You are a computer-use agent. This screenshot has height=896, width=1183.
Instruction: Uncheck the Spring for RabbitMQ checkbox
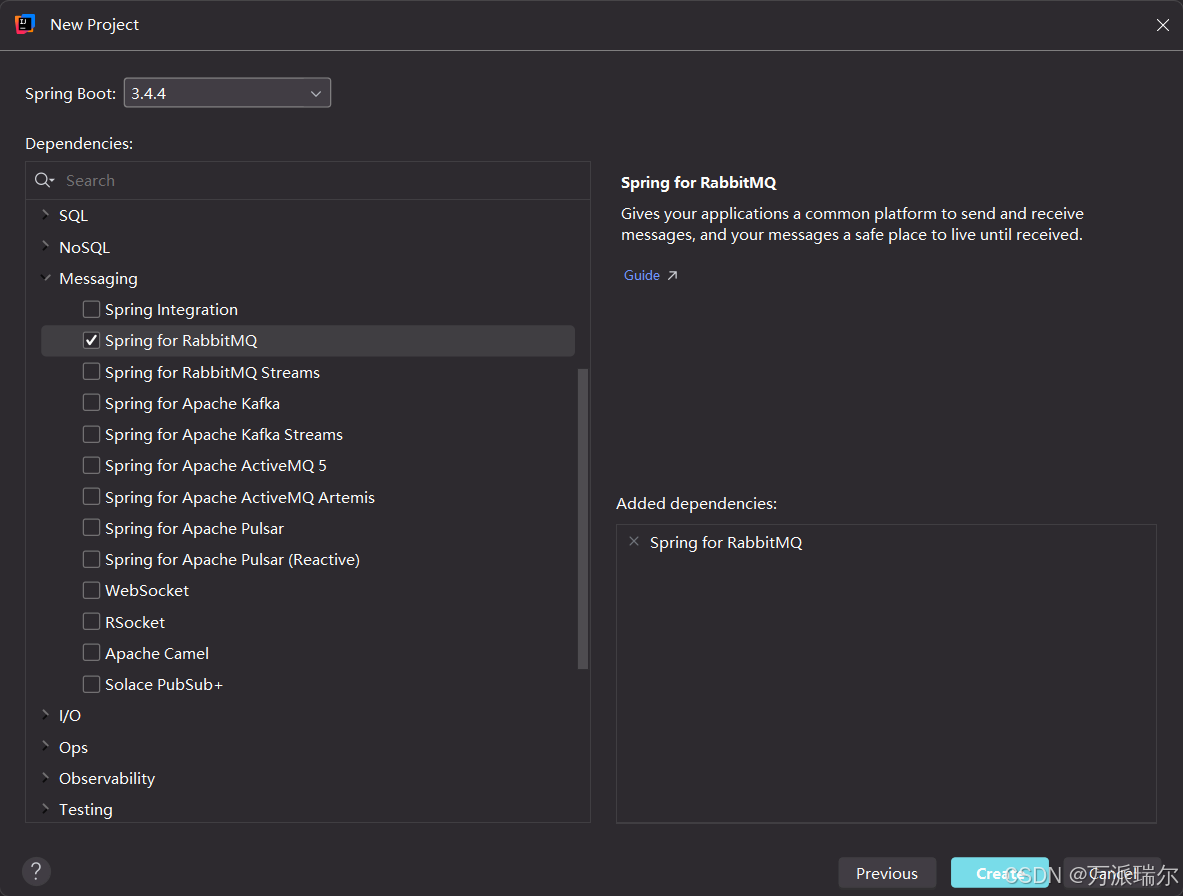pos(91,340)
